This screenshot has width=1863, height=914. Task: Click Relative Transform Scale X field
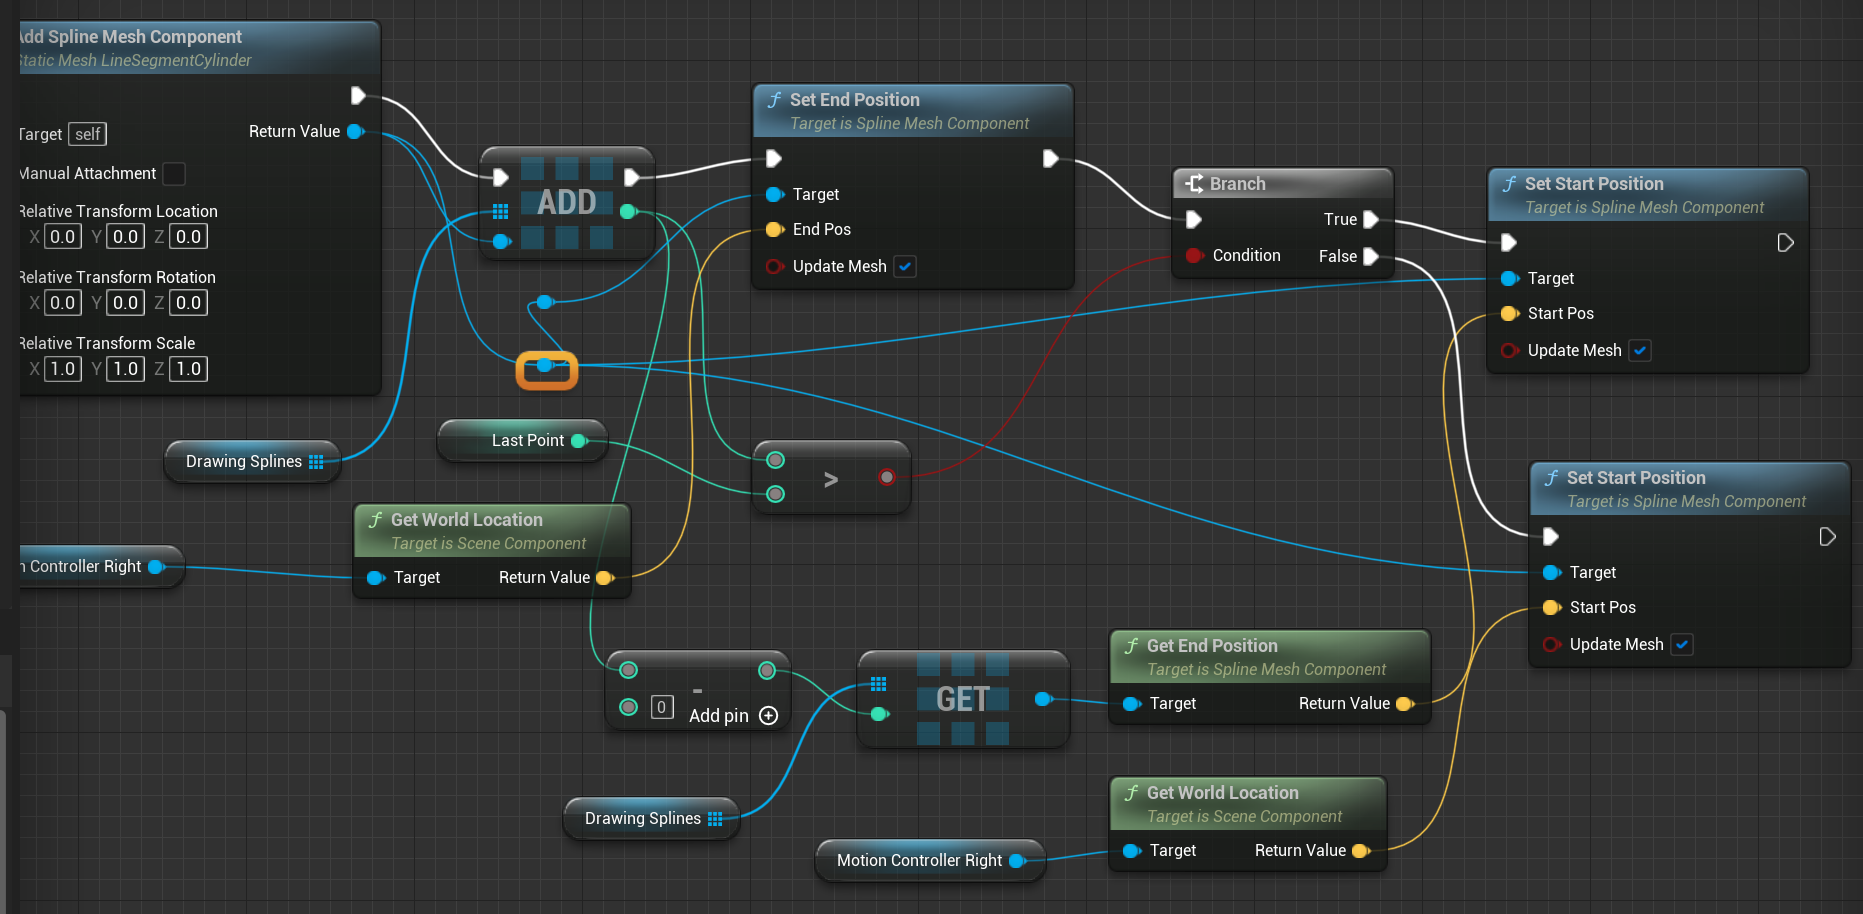63,369
